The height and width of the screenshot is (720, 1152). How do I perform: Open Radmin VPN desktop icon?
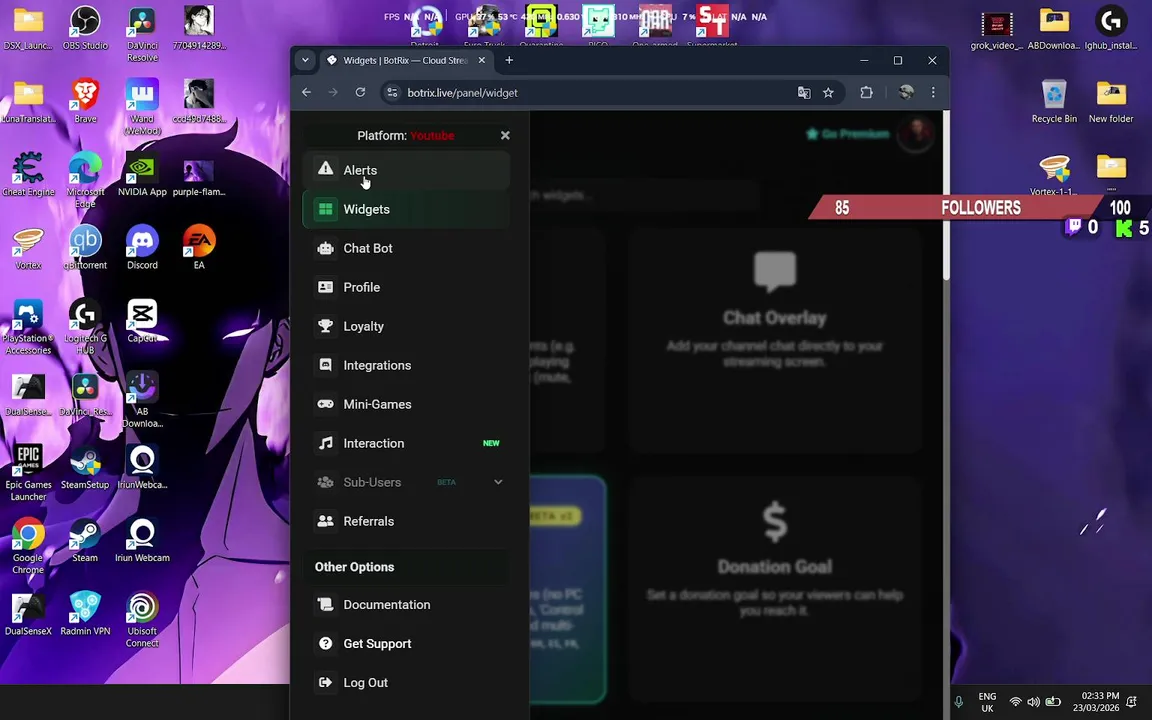(x=85, y=613)
